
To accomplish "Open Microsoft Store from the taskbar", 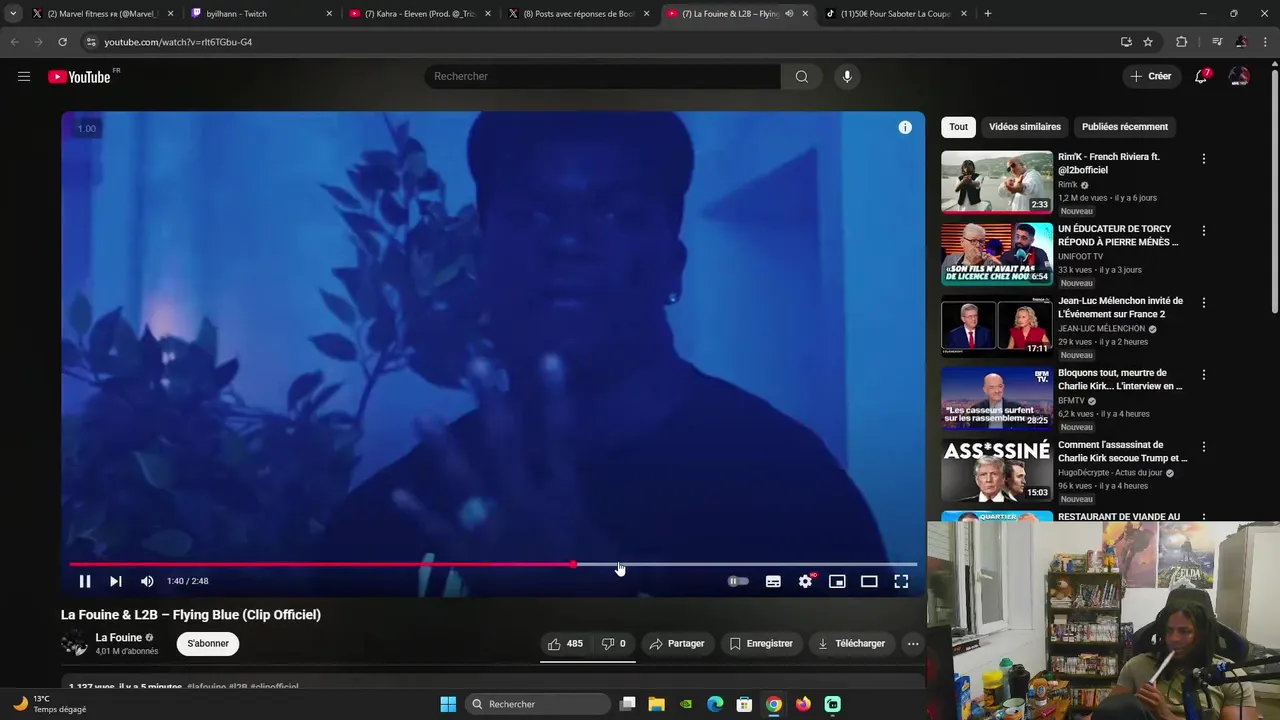I will tap(744, 704).
